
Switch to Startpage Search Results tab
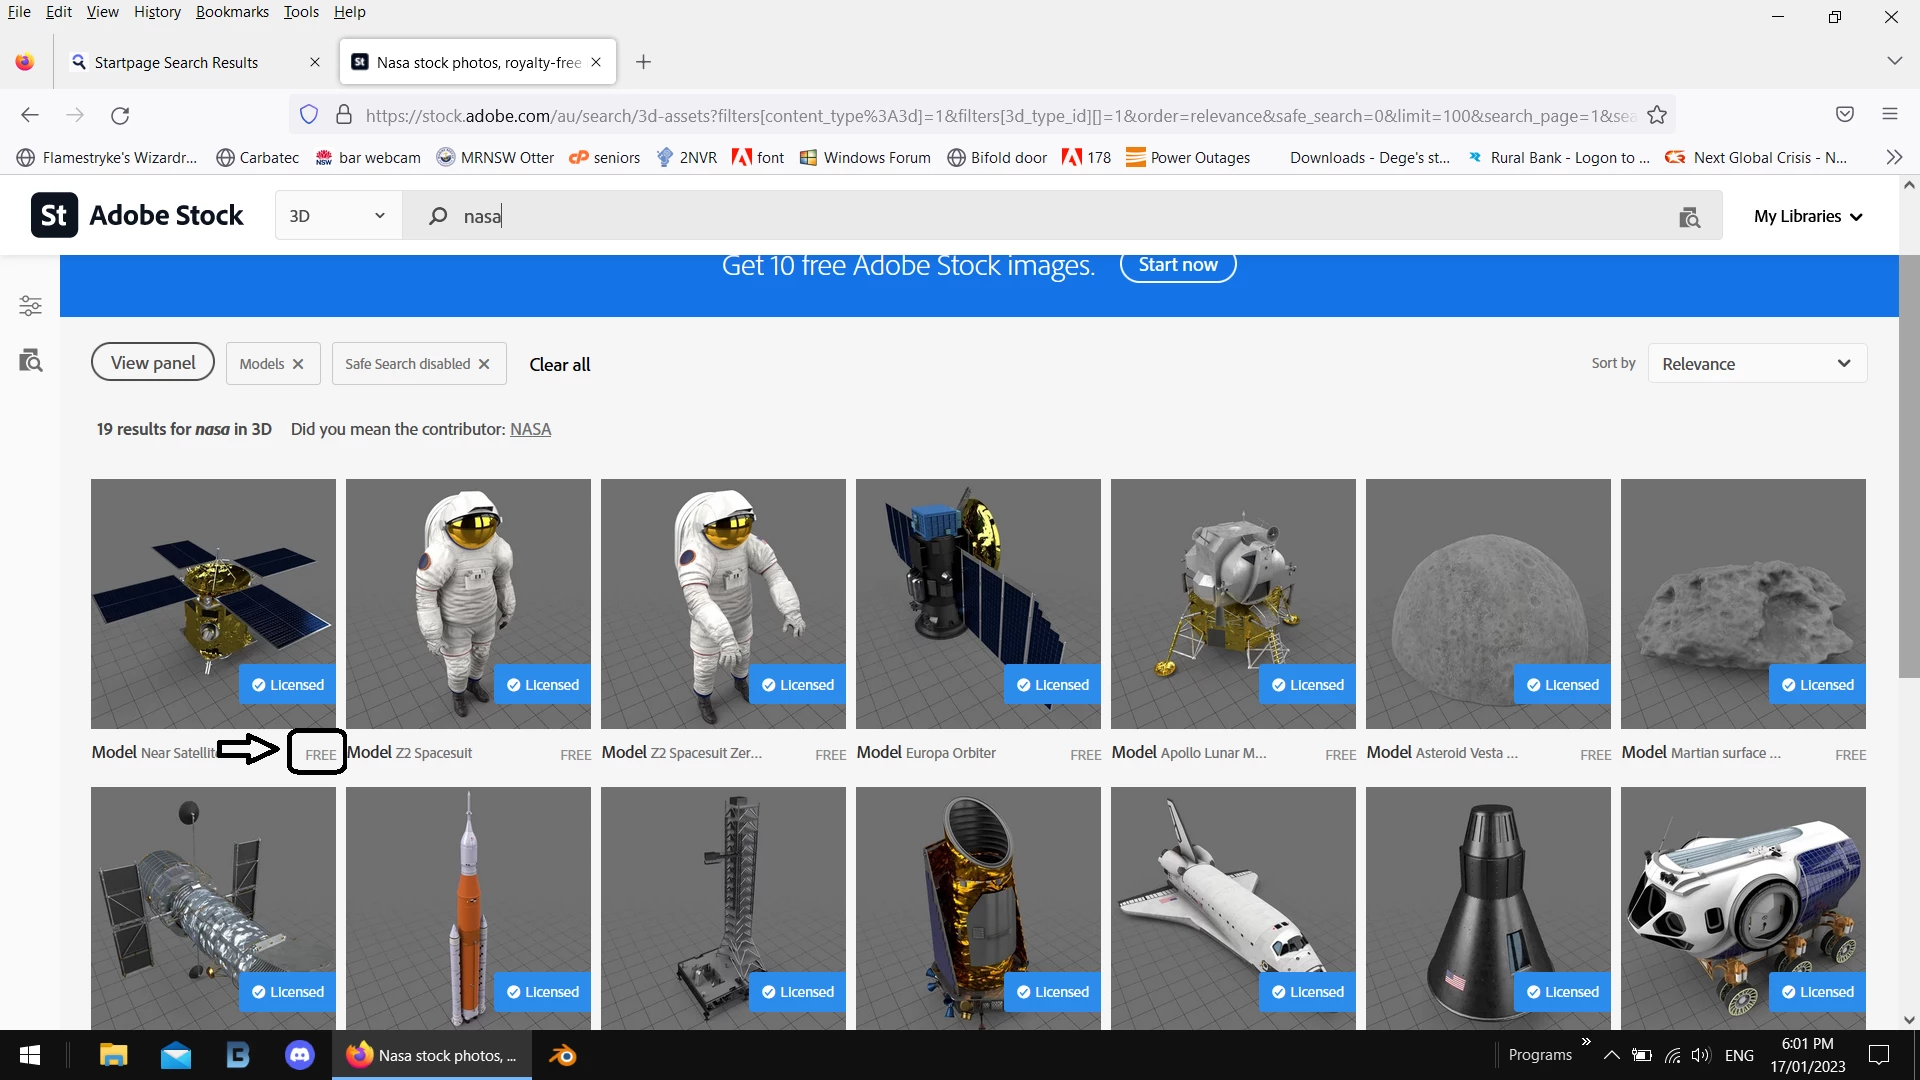pyautogui.click(x=177, y=62)
